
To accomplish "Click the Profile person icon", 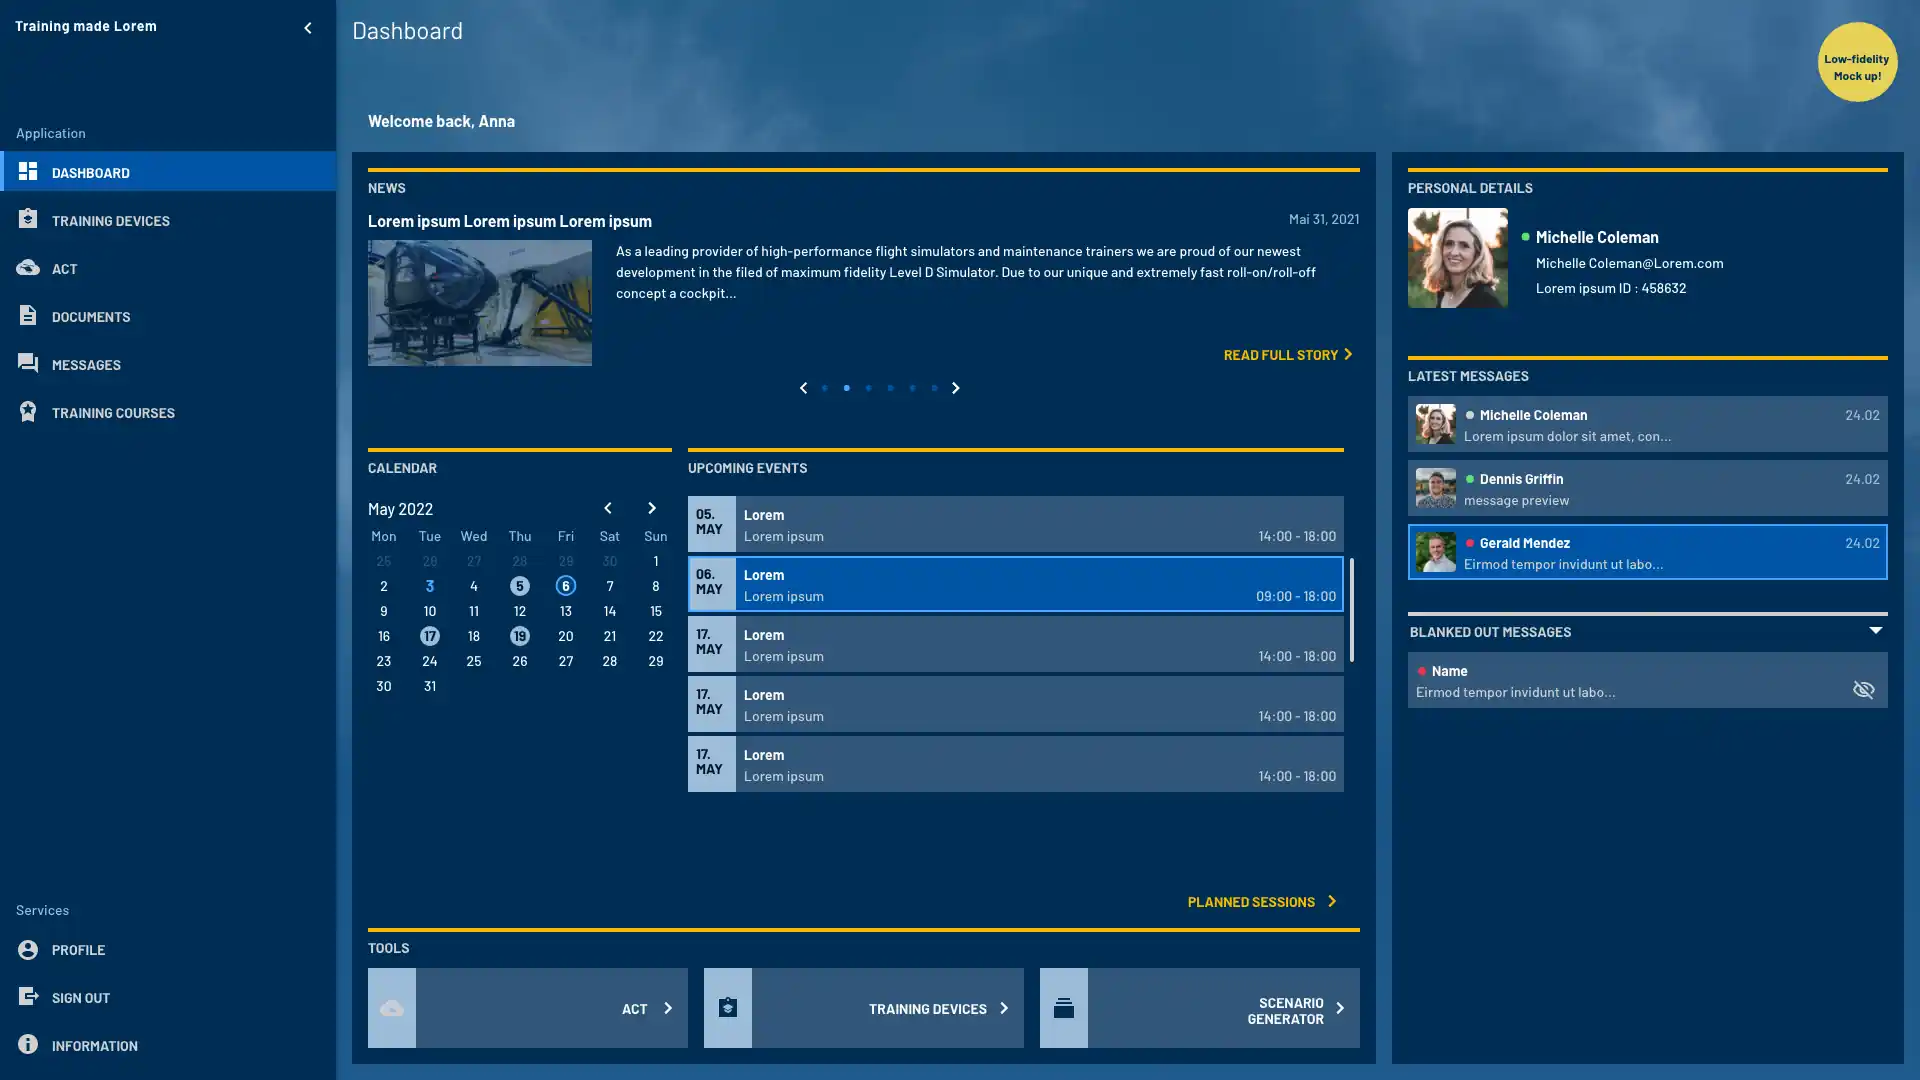I will (x=28, y=949).
